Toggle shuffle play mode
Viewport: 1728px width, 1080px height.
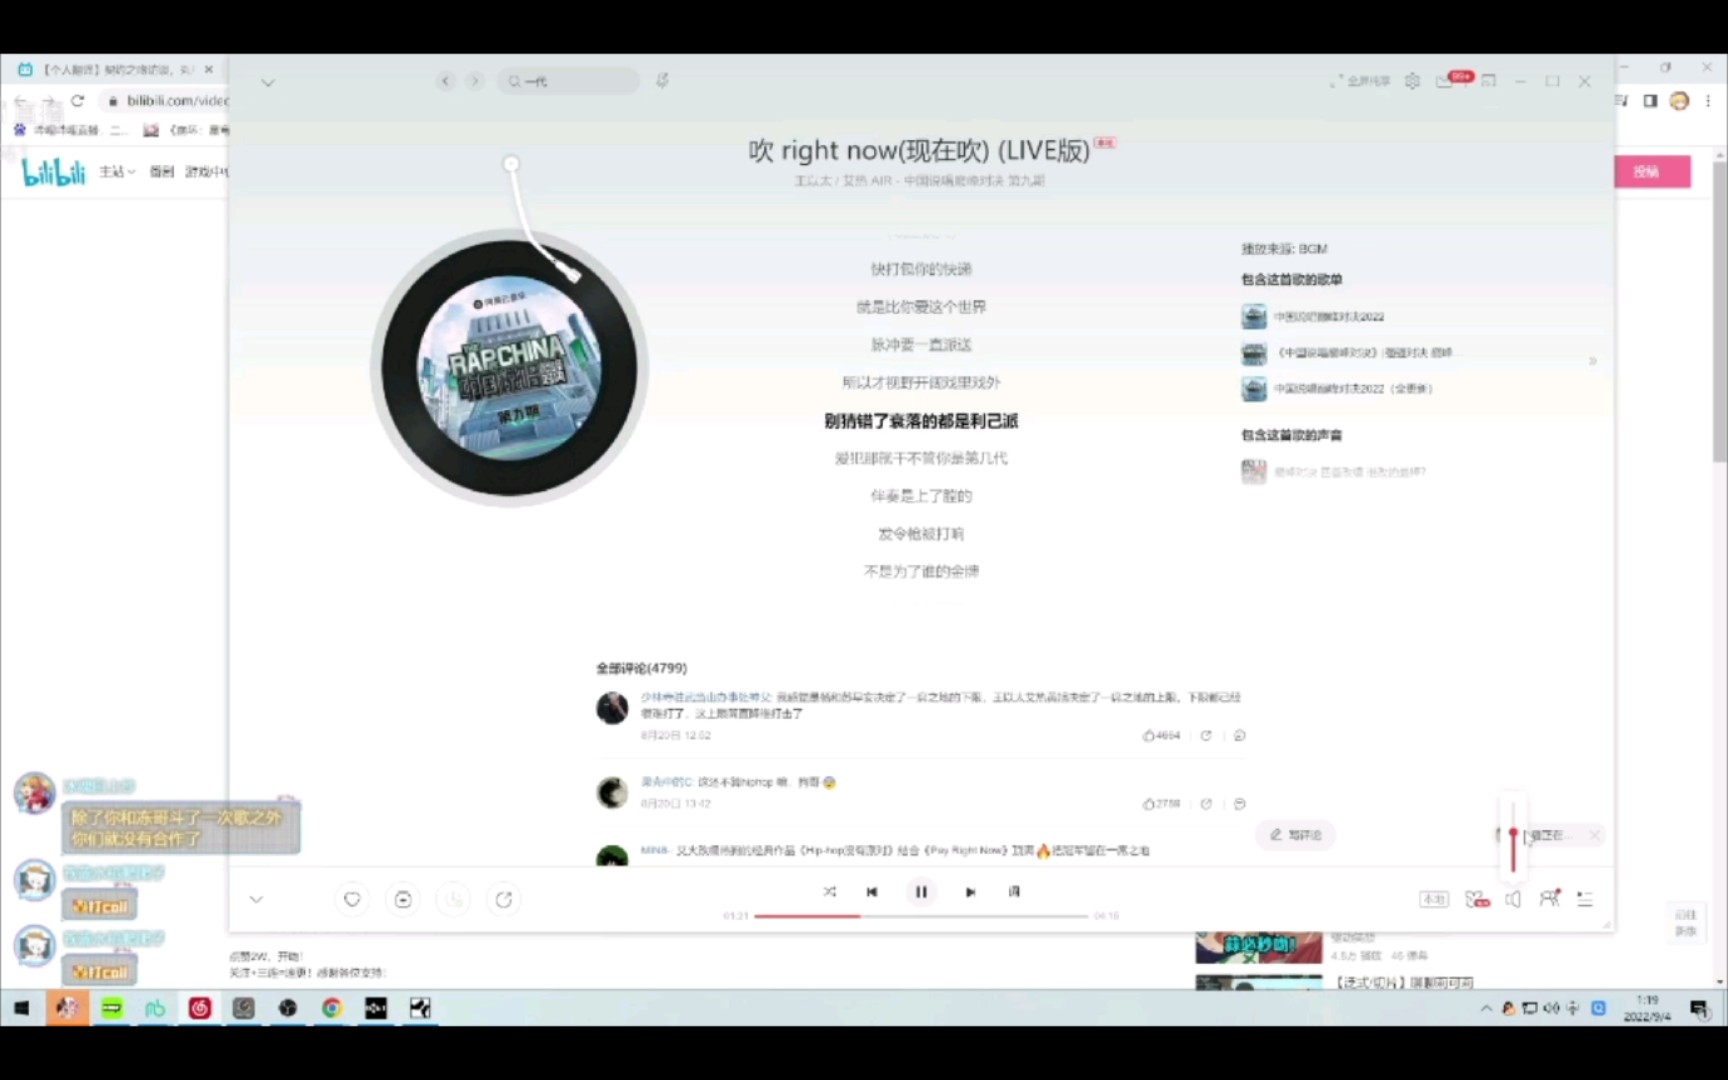pos(829,891)
